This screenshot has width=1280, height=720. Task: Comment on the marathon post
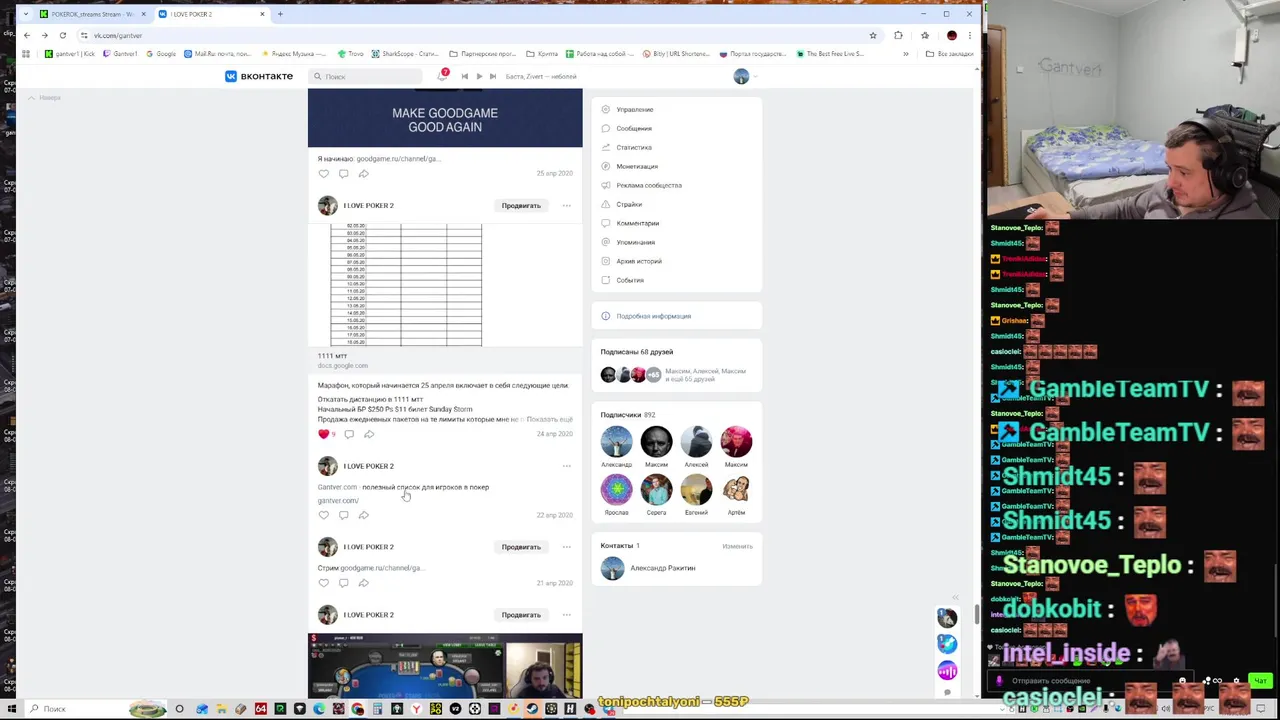point(349,434)
